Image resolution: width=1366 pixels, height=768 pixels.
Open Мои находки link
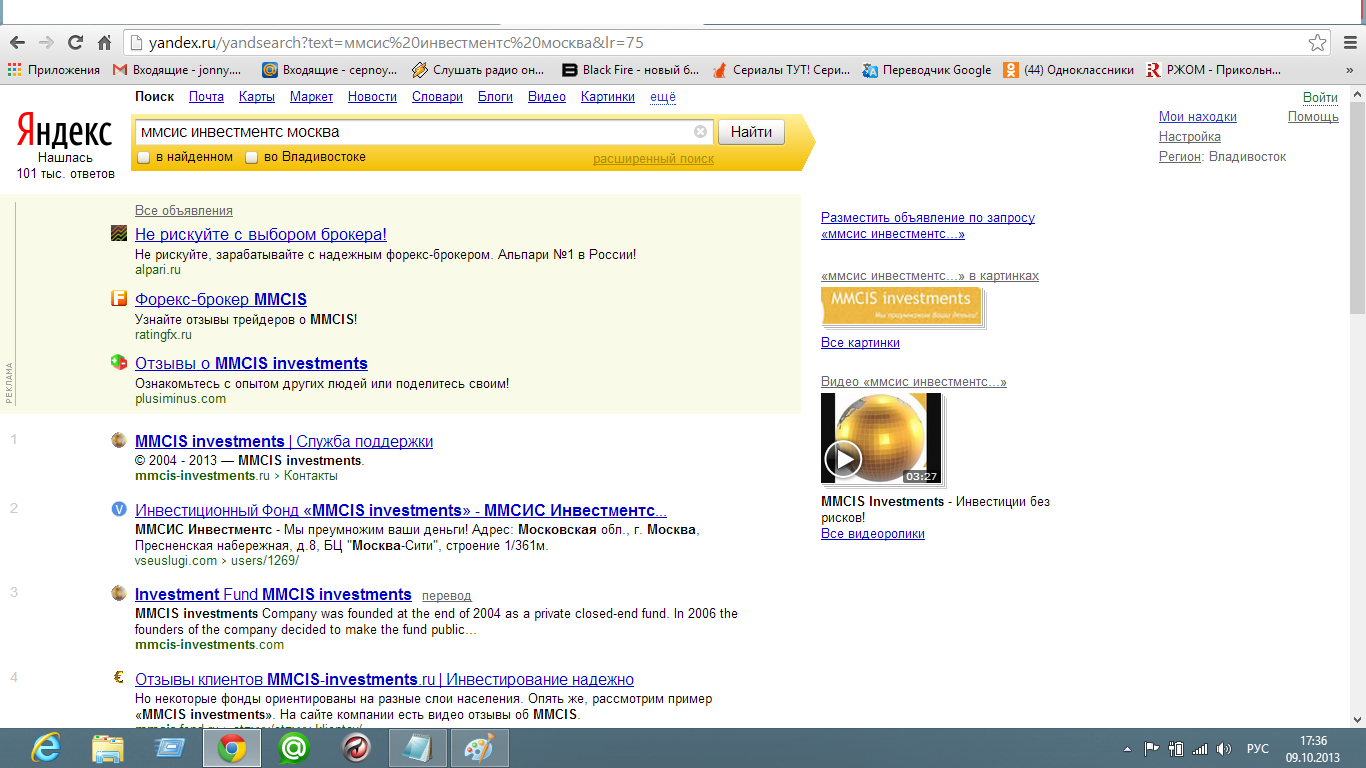pyautogui.click(x=1198, y=117)
